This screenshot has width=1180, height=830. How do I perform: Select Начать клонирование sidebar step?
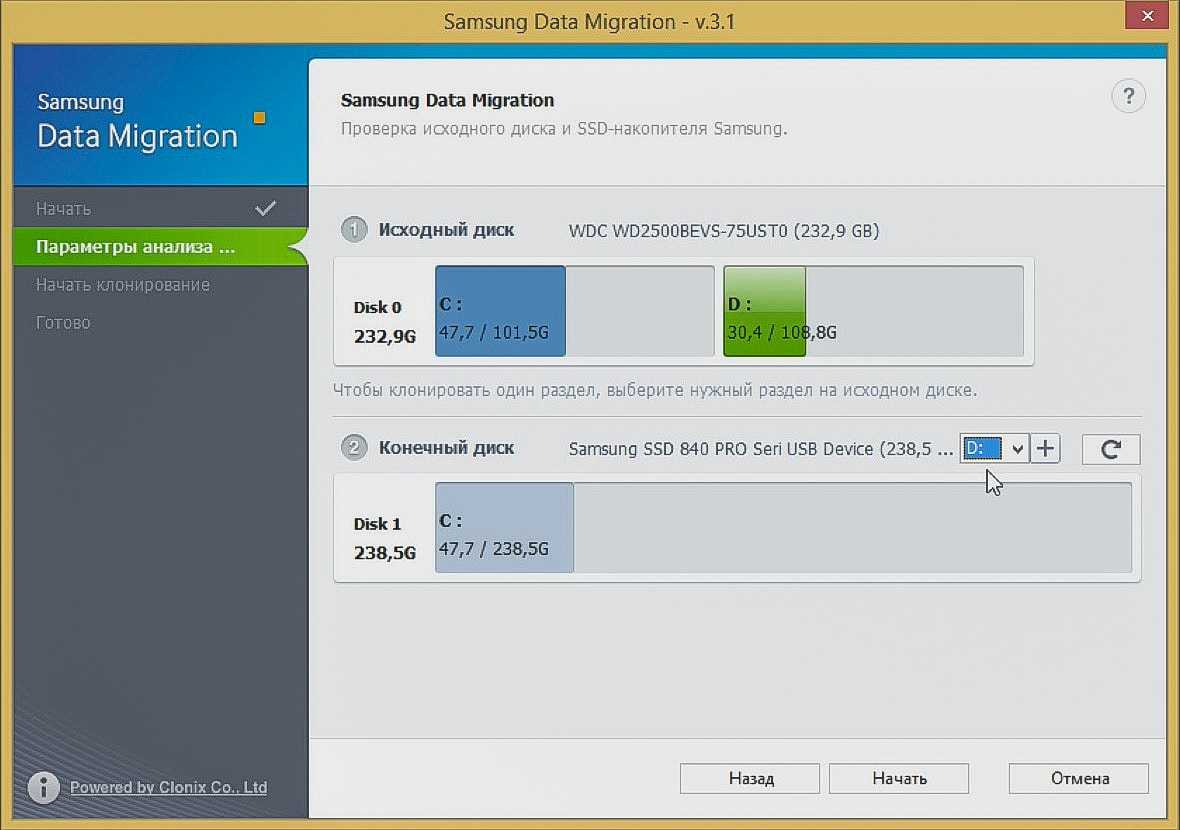pos(122,285)
